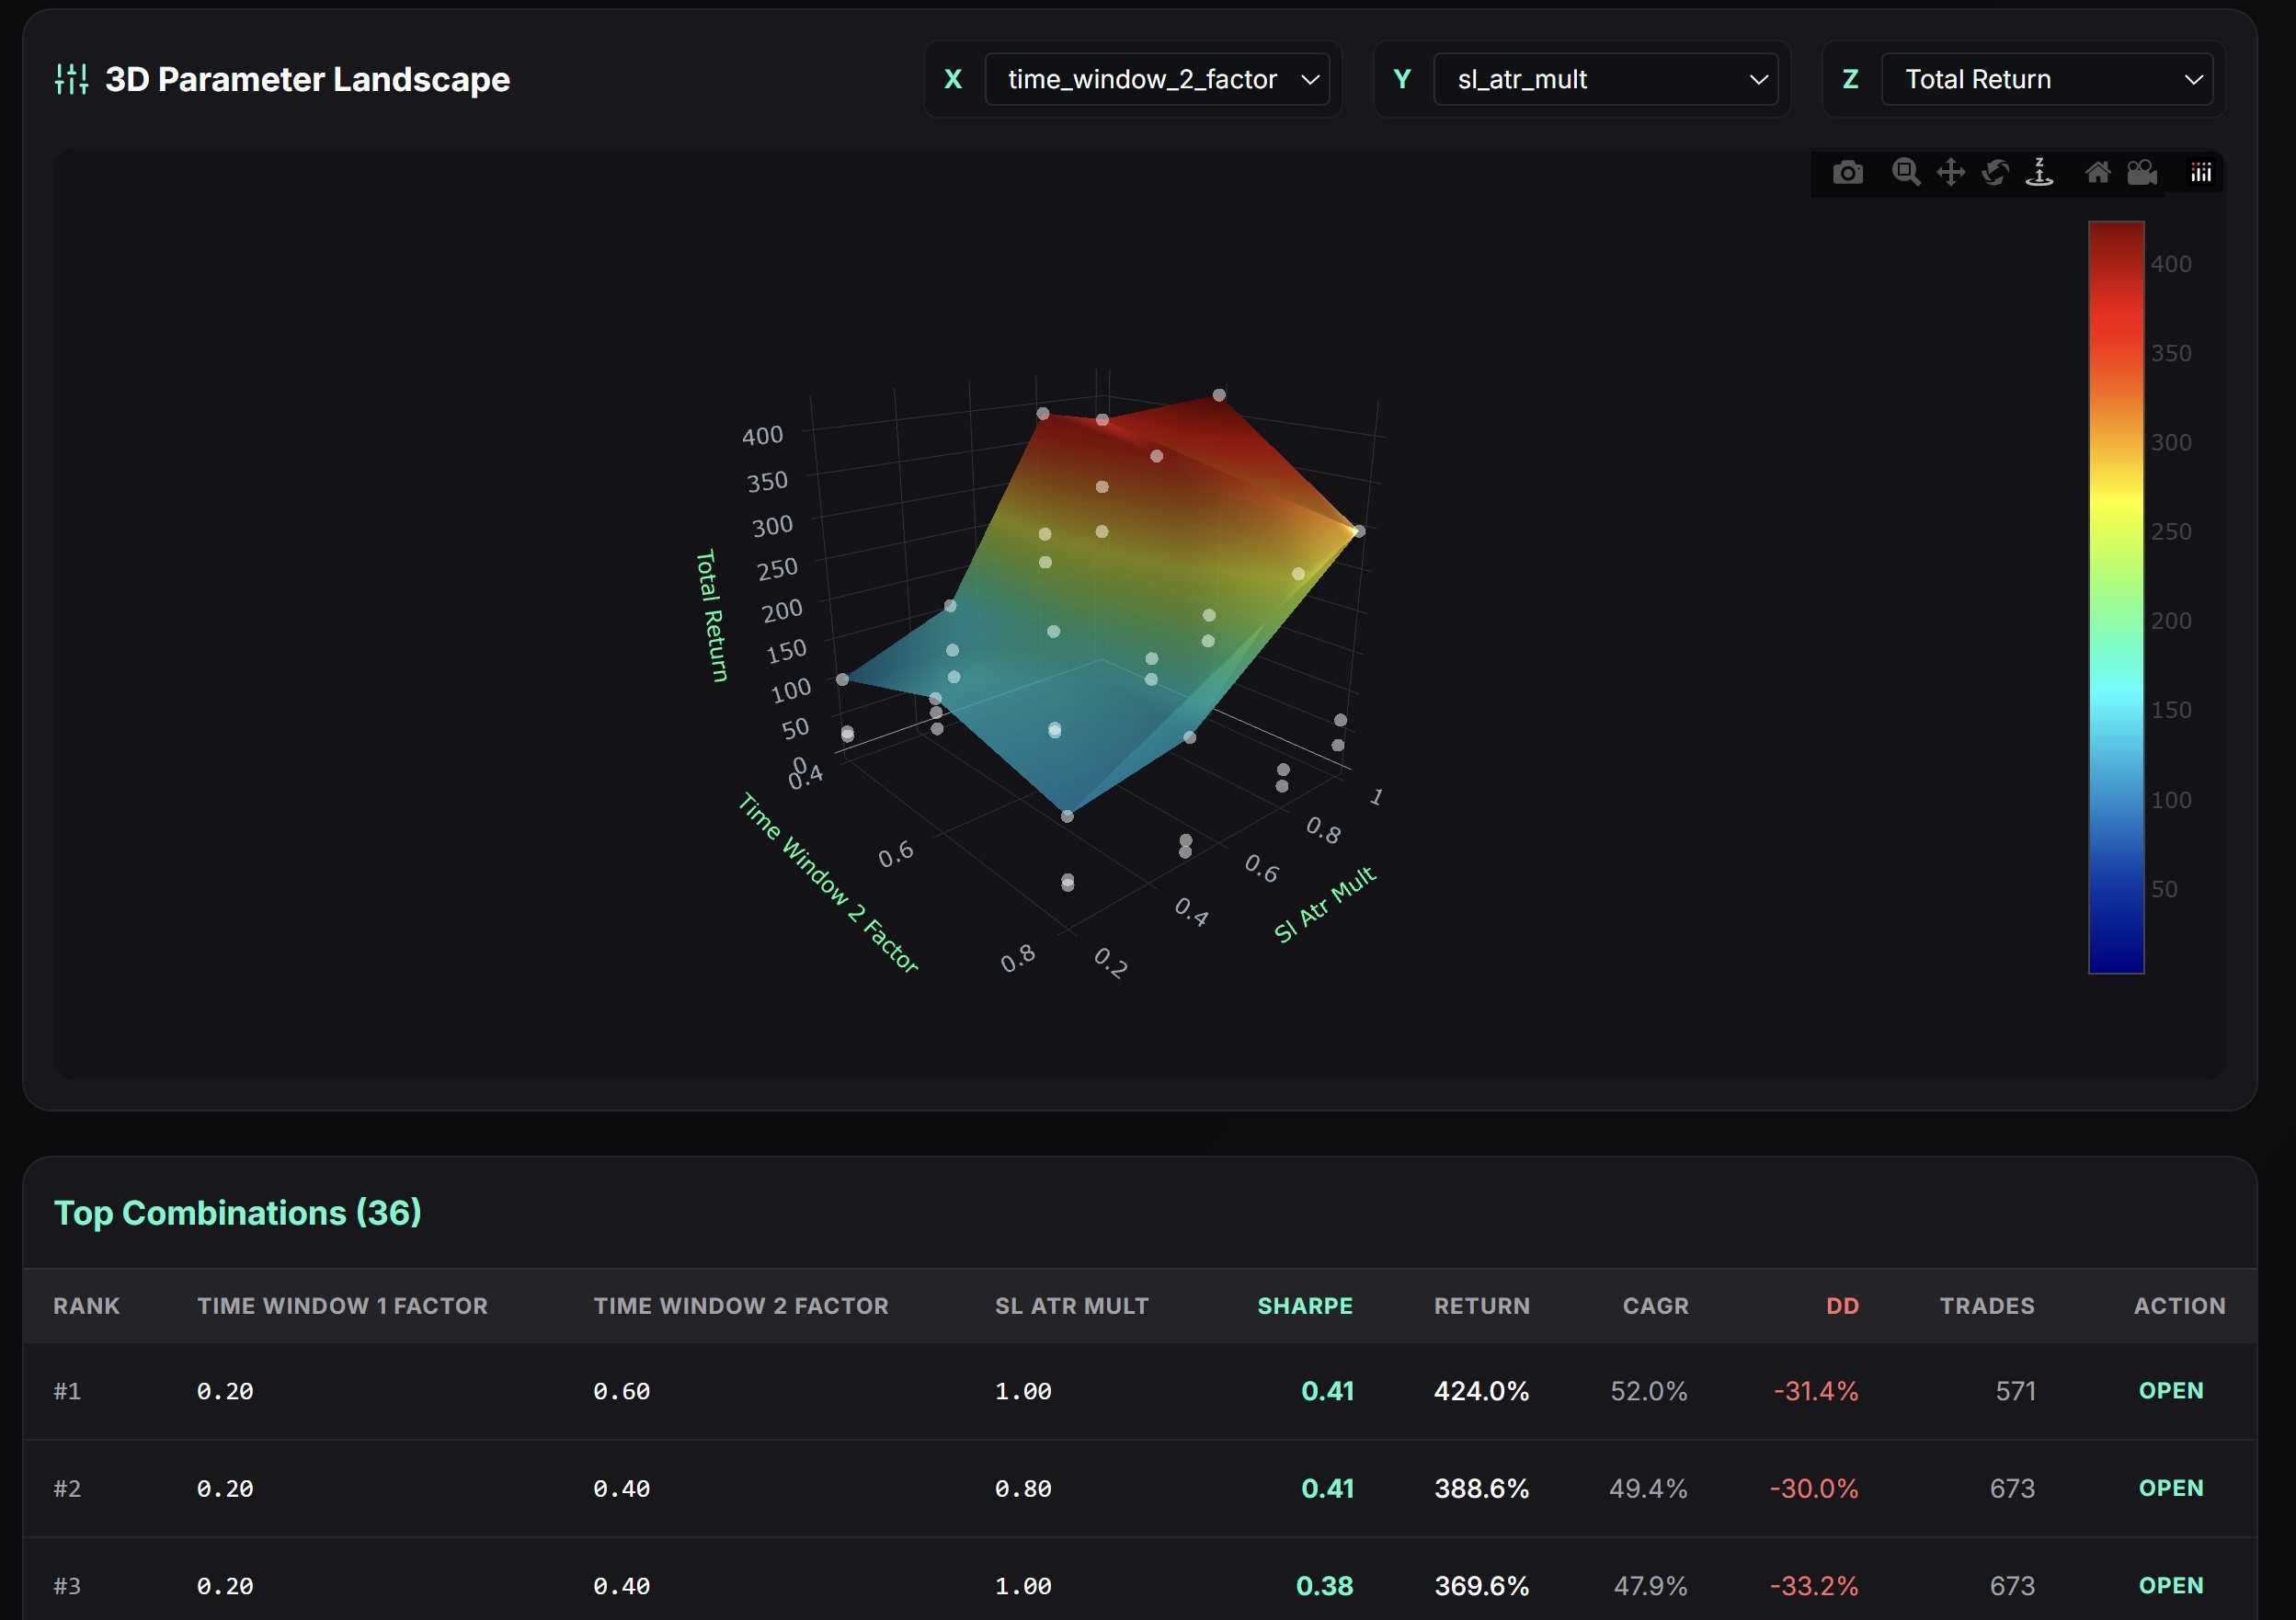Enable turntable rotation (Z axis) tool

2039,173
